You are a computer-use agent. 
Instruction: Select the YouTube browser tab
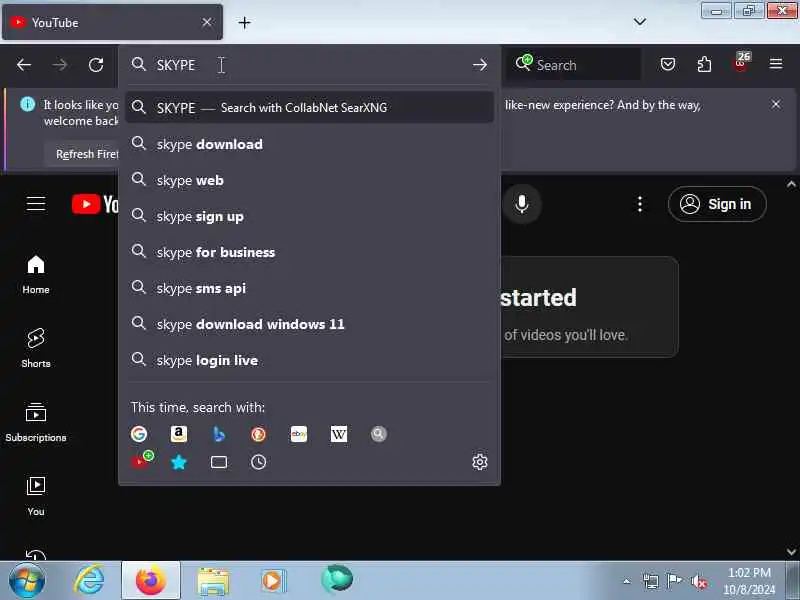(112, 22)
